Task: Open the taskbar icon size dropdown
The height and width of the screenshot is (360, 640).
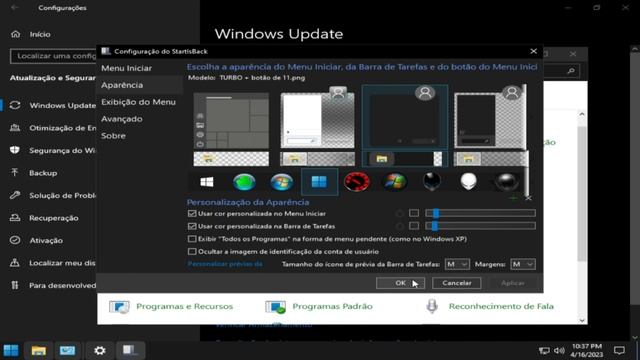Action: coord(457,264)
